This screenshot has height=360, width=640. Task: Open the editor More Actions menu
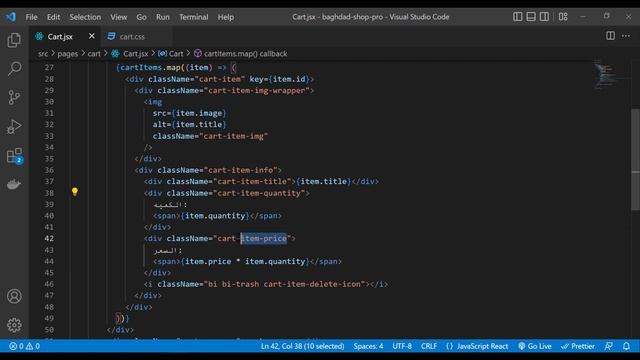[x=626, y=36]
